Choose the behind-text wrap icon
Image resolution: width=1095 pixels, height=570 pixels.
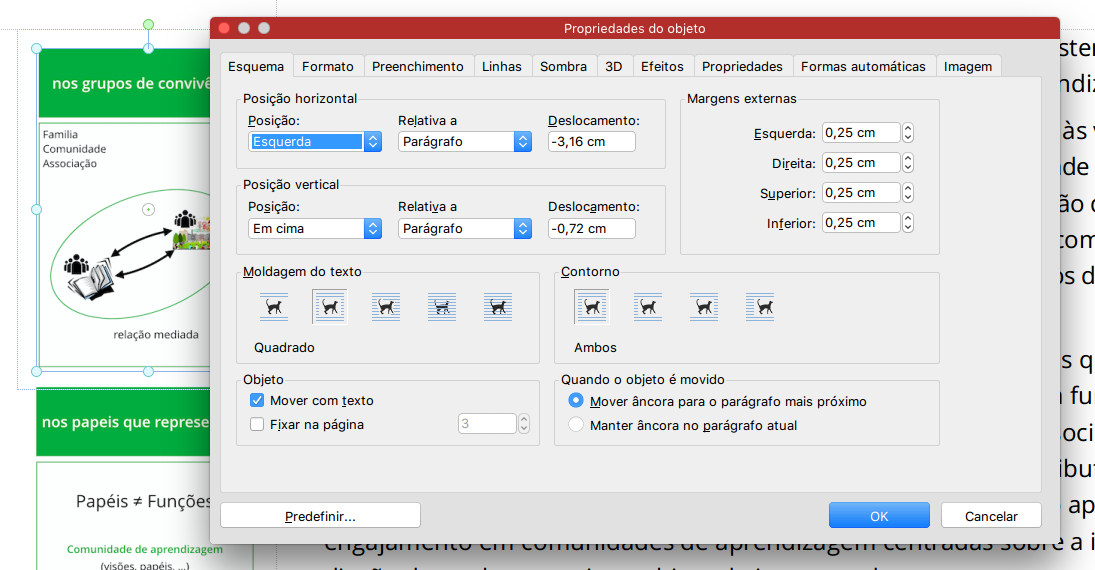441,307
